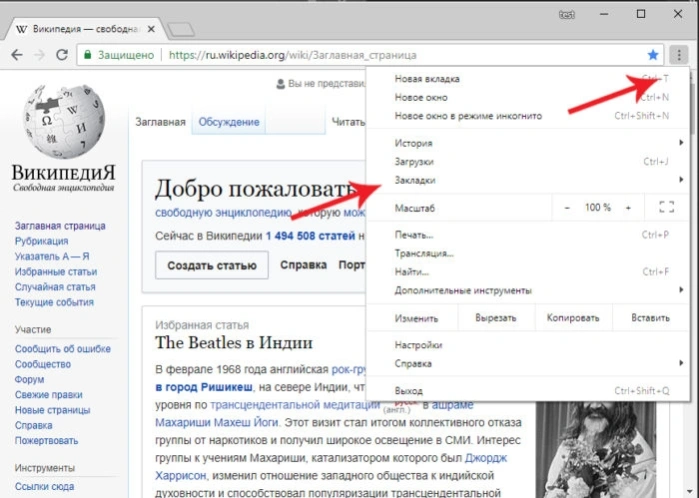The image size is (699, 498).
Task: Open Новое окно в режиме инкогнито
Action: [528, 116]
